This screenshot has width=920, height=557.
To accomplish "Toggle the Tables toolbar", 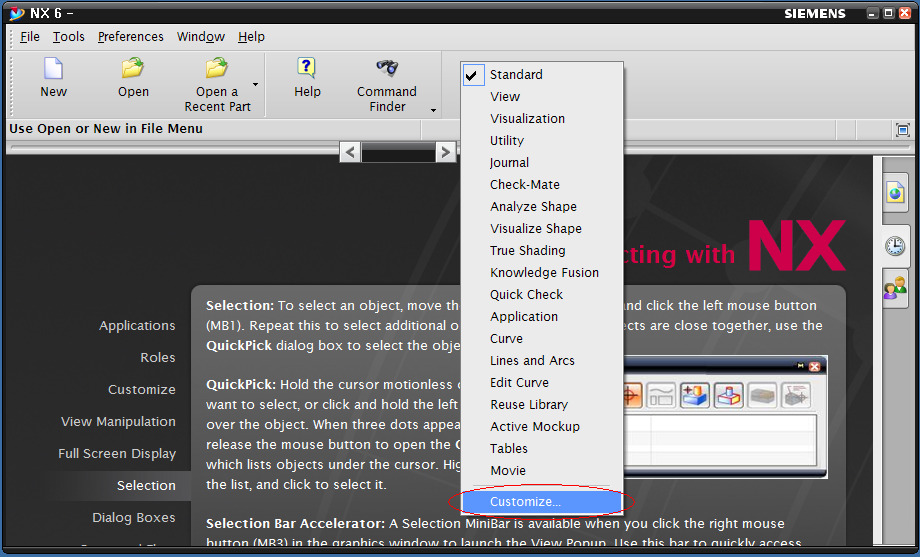I will pyautogui.click(x=542, y=448).
